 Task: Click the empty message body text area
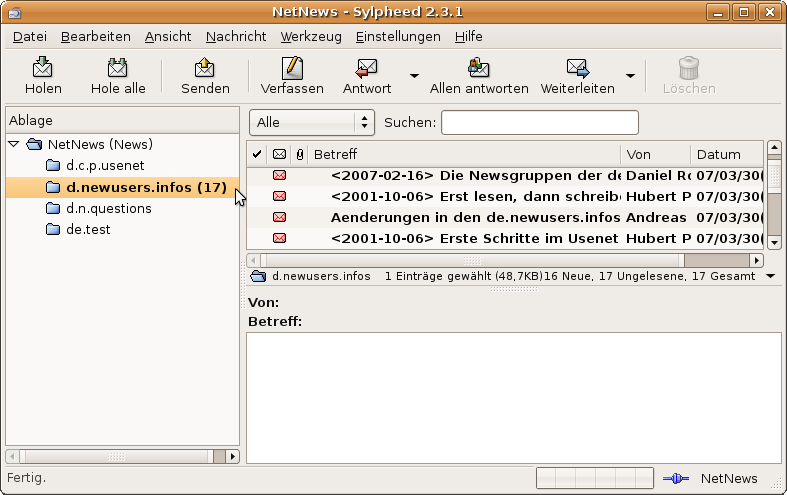(514, 398)
